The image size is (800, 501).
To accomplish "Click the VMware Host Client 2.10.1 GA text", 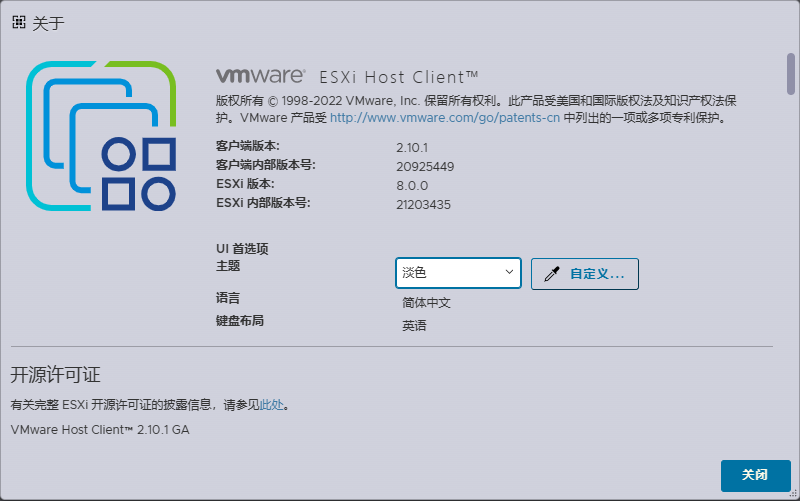I will tap(99, 430).
